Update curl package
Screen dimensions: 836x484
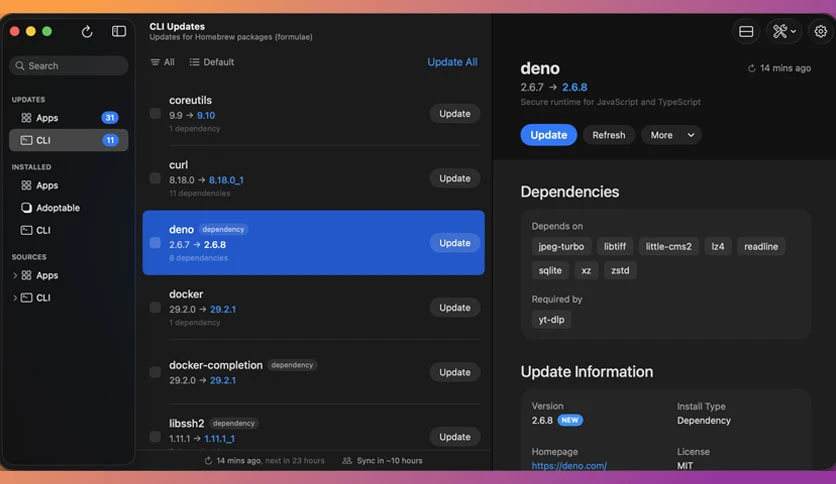(455, 178)
